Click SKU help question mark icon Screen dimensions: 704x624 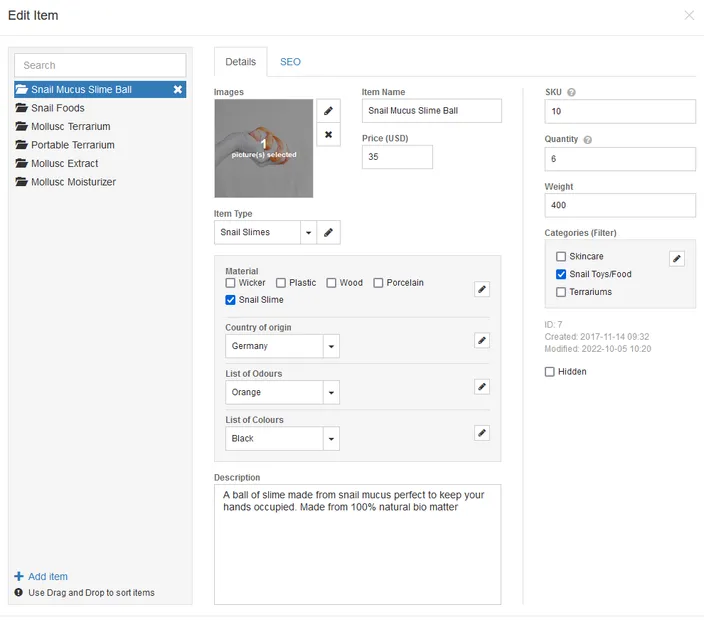coord(571,92)
